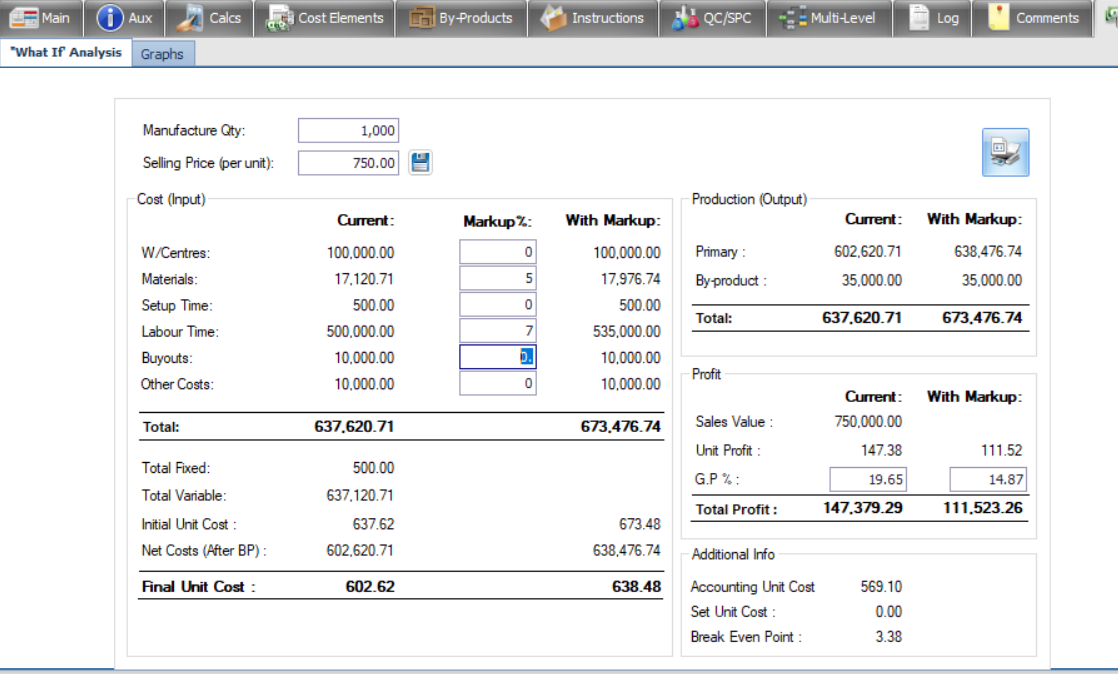The width and height of the screenshot is (1118, 674).
Task: Open the Comments tab
Action: point(1034,18)
